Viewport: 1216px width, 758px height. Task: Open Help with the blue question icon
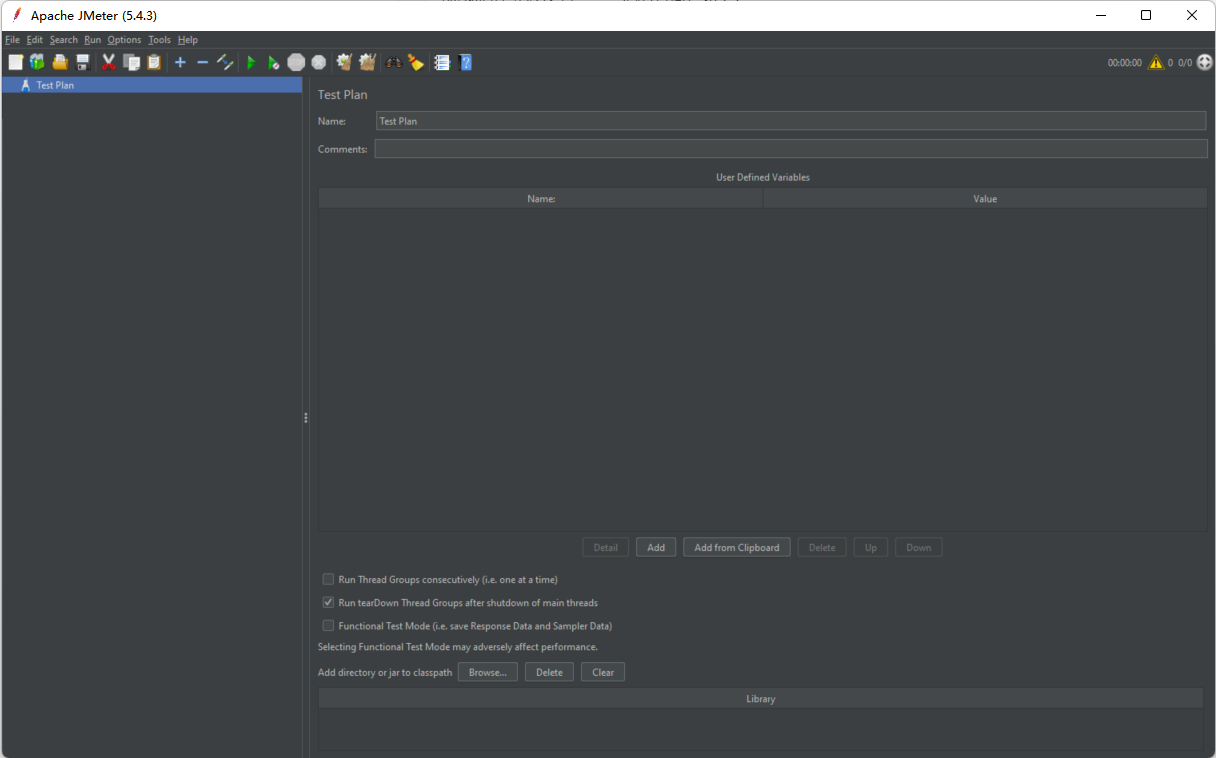point(465,62)
